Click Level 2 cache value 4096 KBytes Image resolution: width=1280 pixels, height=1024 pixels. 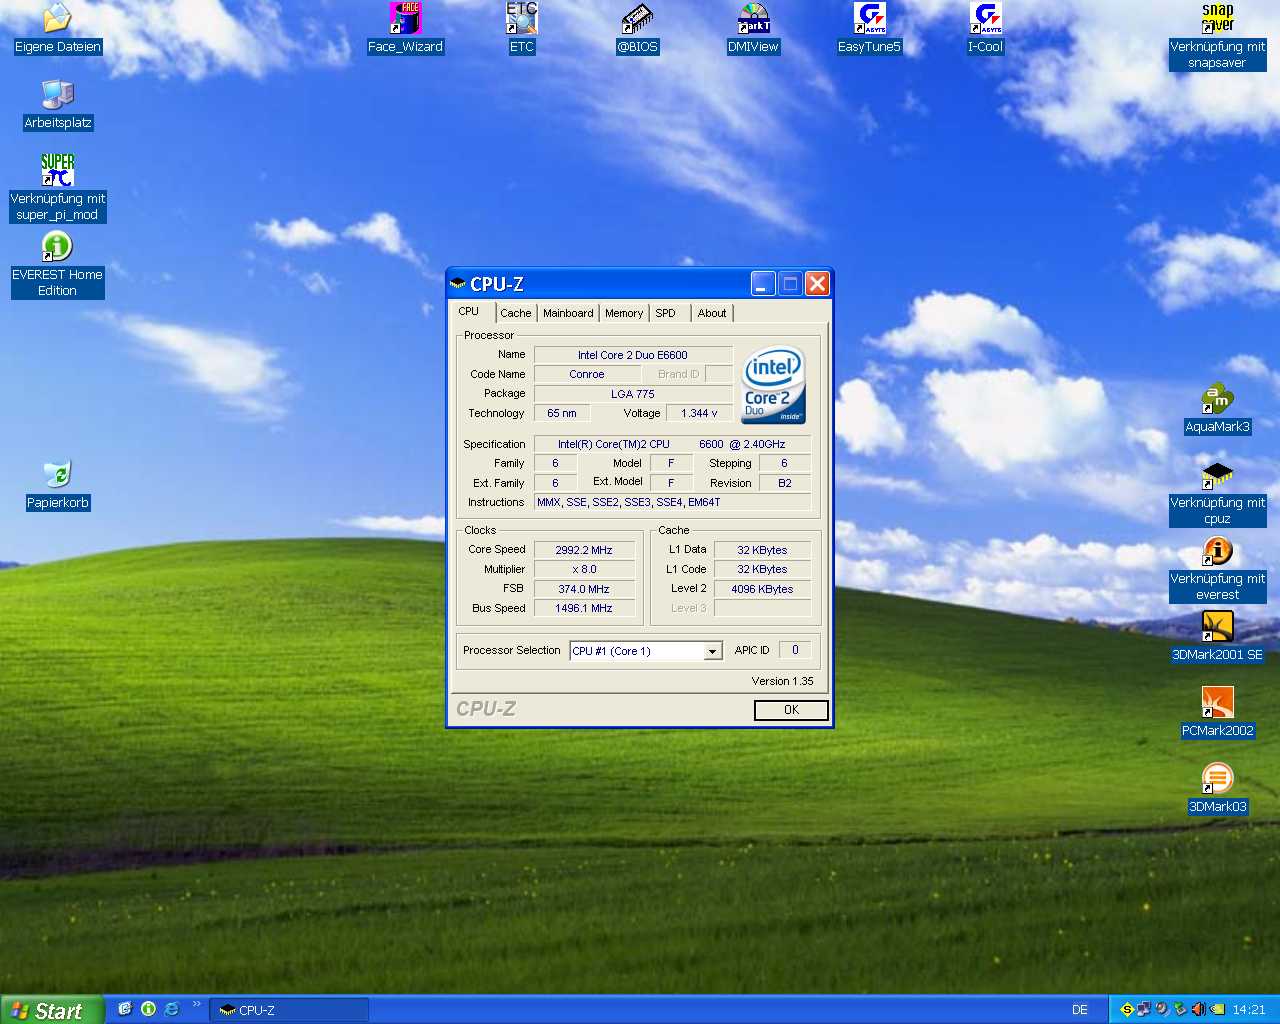tap(762, 589)
